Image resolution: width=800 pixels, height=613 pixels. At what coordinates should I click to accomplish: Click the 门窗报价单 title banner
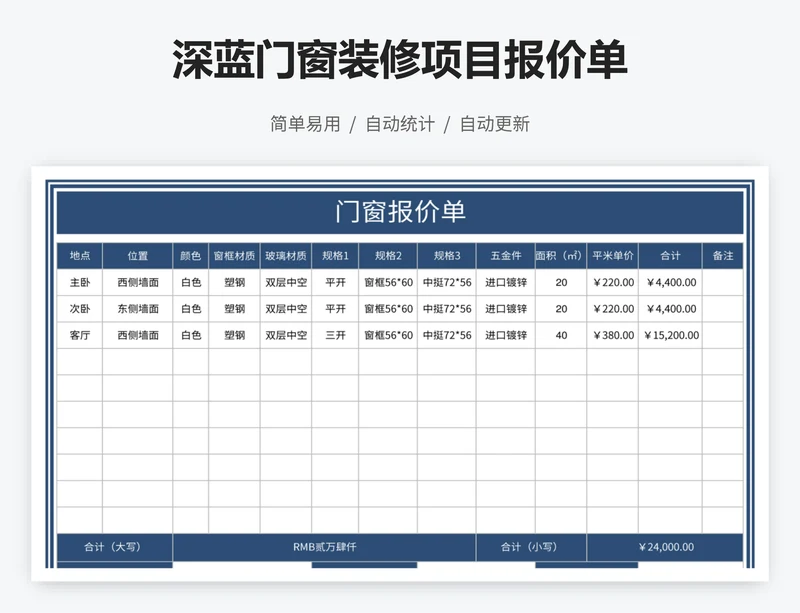(399, 212)
